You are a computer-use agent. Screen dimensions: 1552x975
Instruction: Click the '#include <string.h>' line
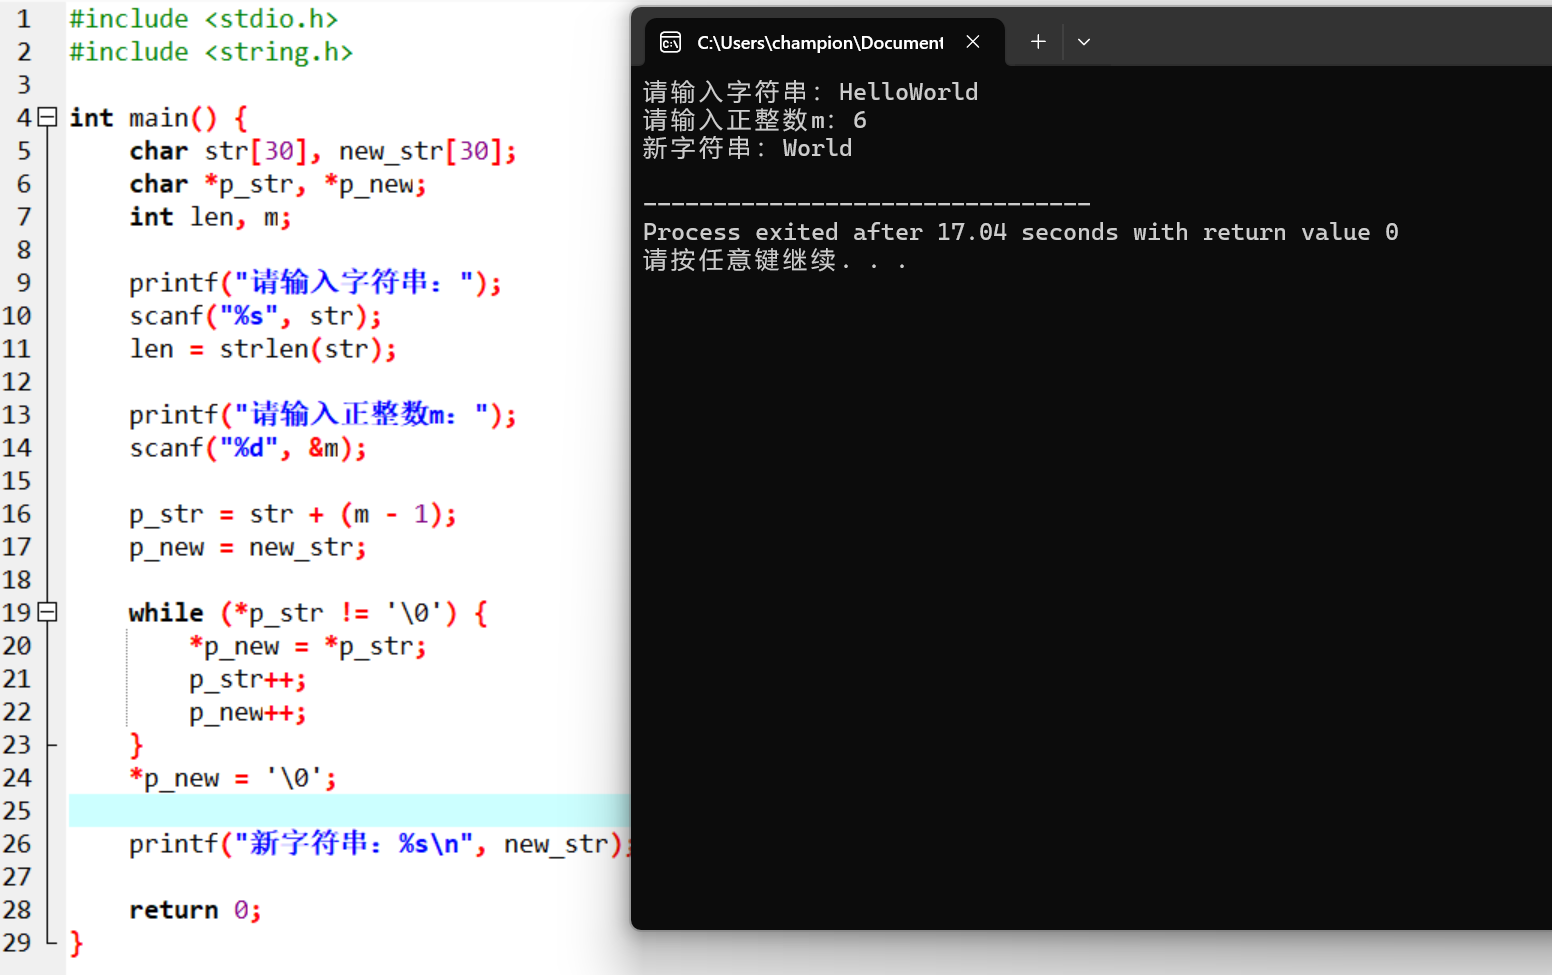[211, 52]
